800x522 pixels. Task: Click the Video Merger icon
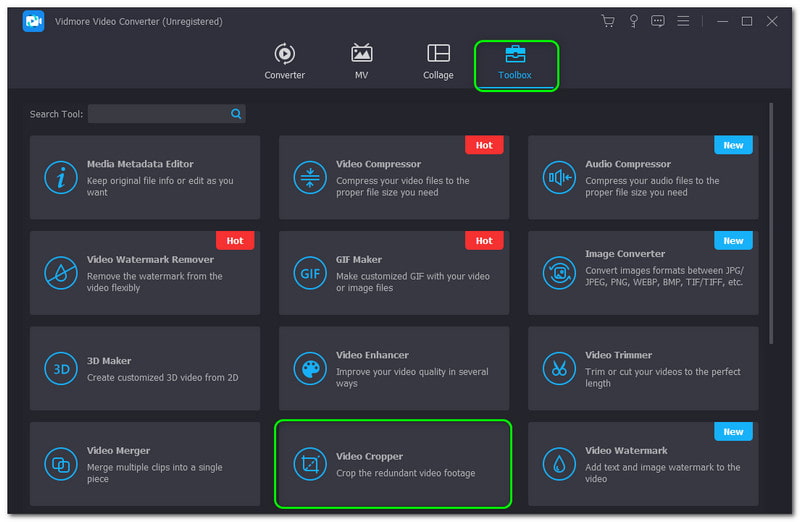pyautogui.click(x=61, y=464)
